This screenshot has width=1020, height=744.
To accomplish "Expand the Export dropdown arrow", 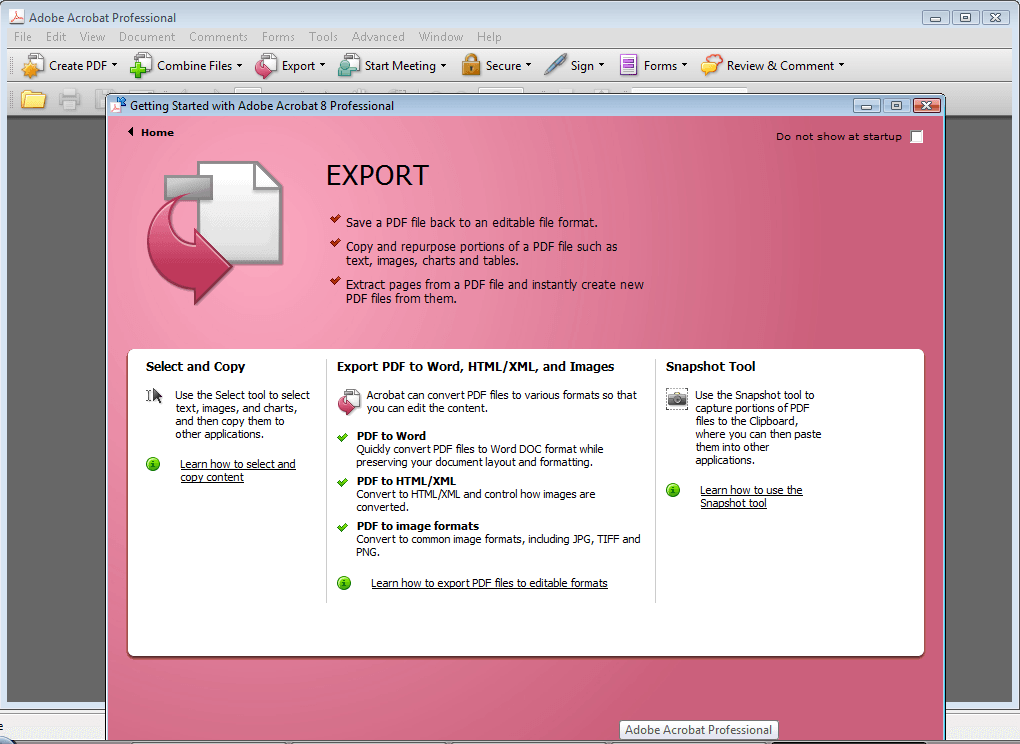I will pos(323,65).
